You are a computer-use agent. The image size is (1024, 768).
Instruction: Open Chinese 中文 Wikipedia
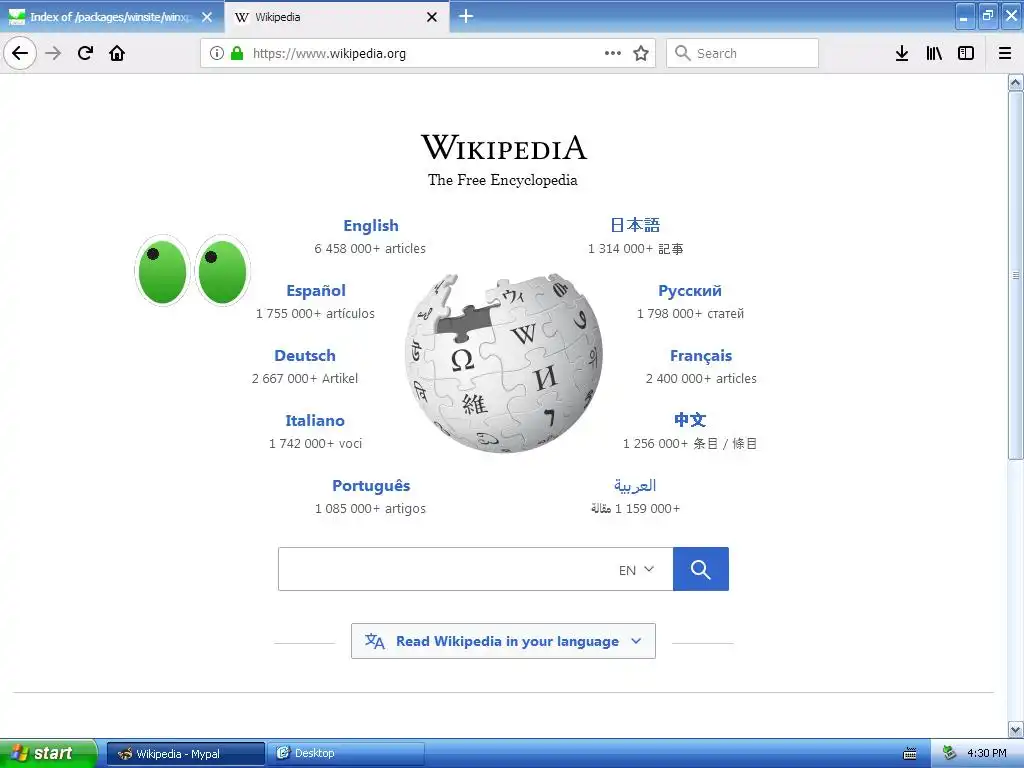(x=690, y=420)
